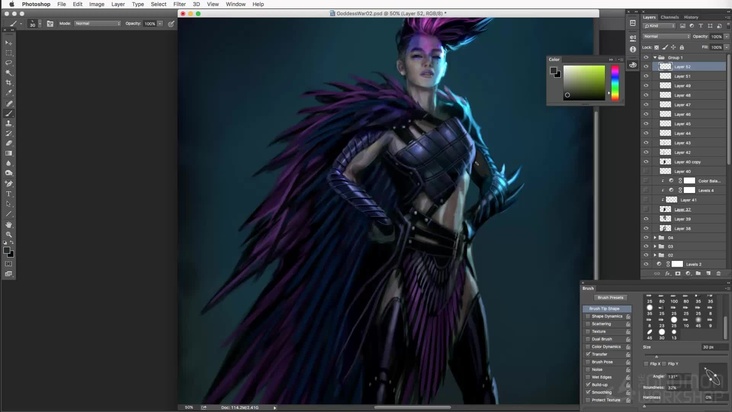The image size is (732, 412).
Task: Click the delete layer trash icon
Action: [718, 273]
